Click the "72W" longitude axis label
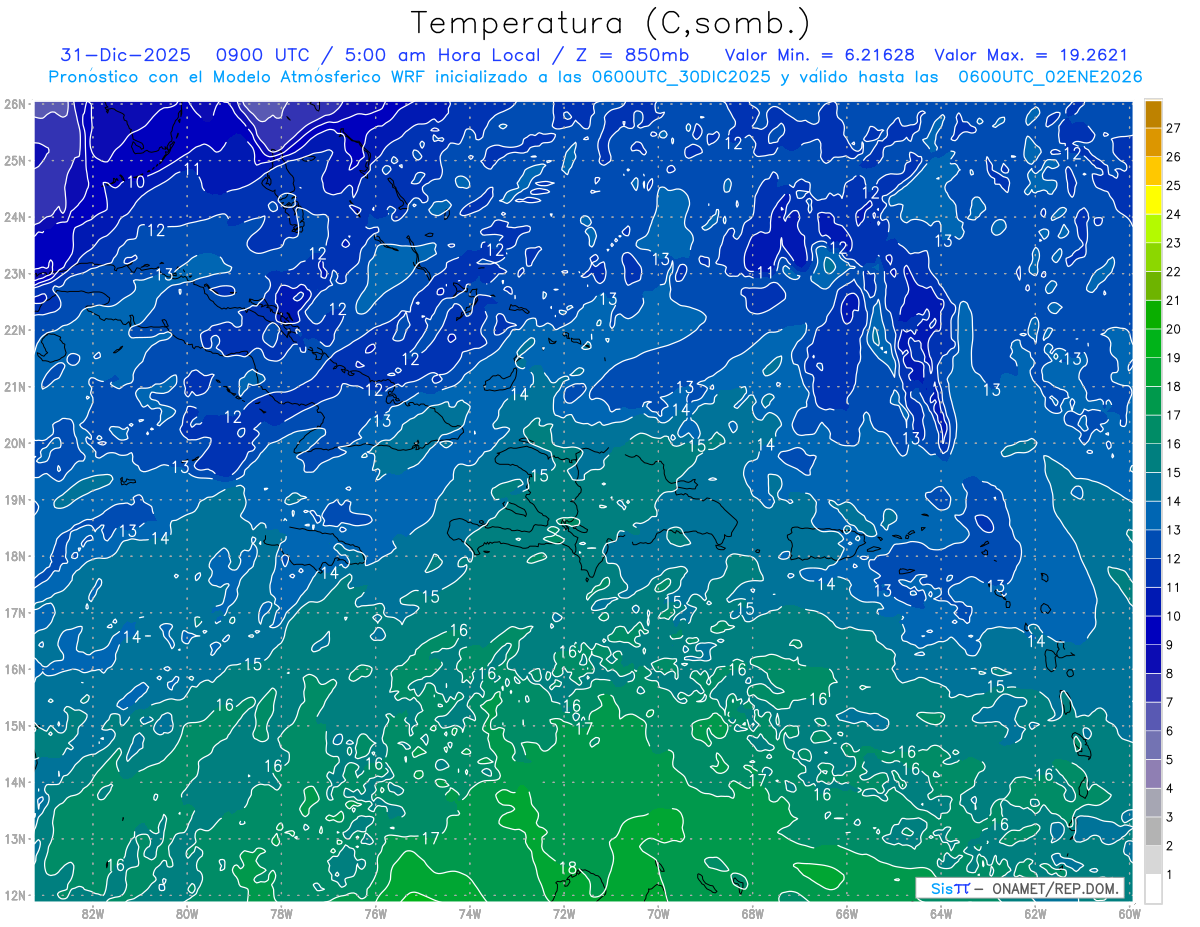Viewport: 1200px width, 927px height. (564, 913)
